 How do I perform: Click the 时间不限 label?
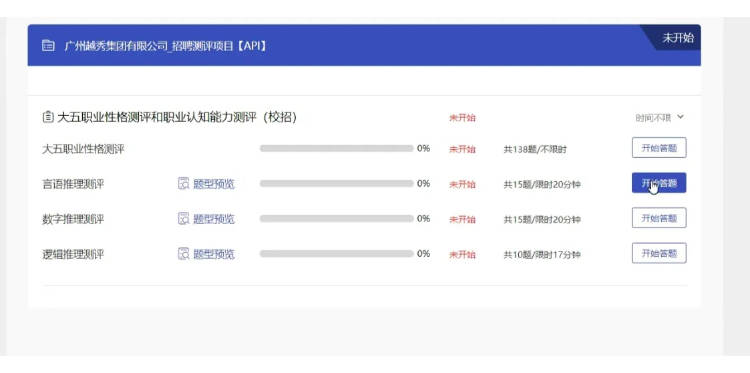point(653,118)
